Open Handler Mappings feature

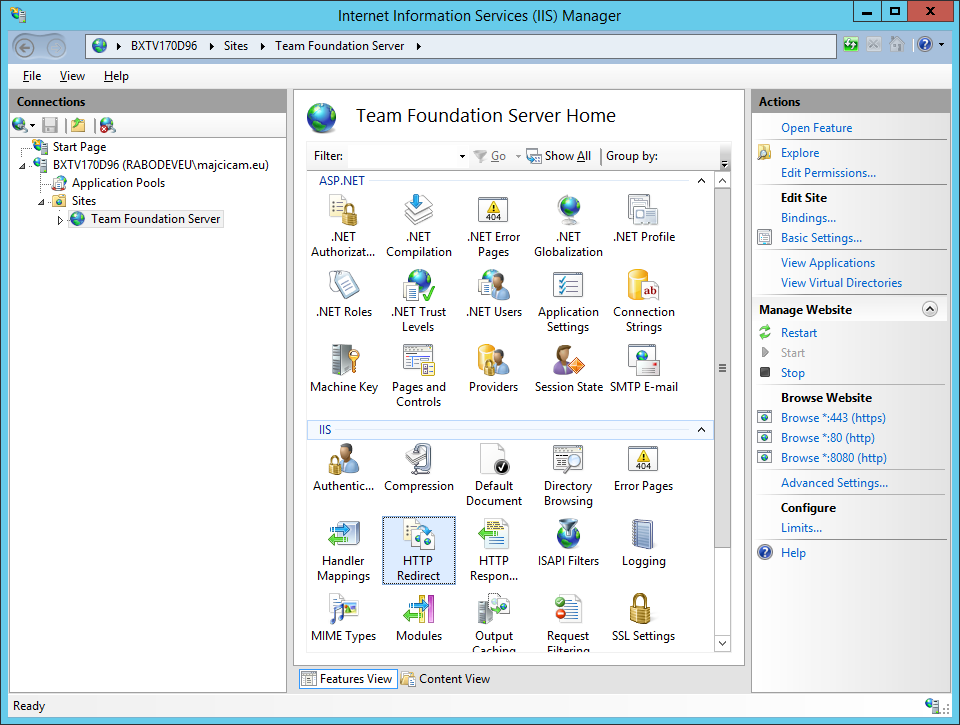click(x=343, y=550)
